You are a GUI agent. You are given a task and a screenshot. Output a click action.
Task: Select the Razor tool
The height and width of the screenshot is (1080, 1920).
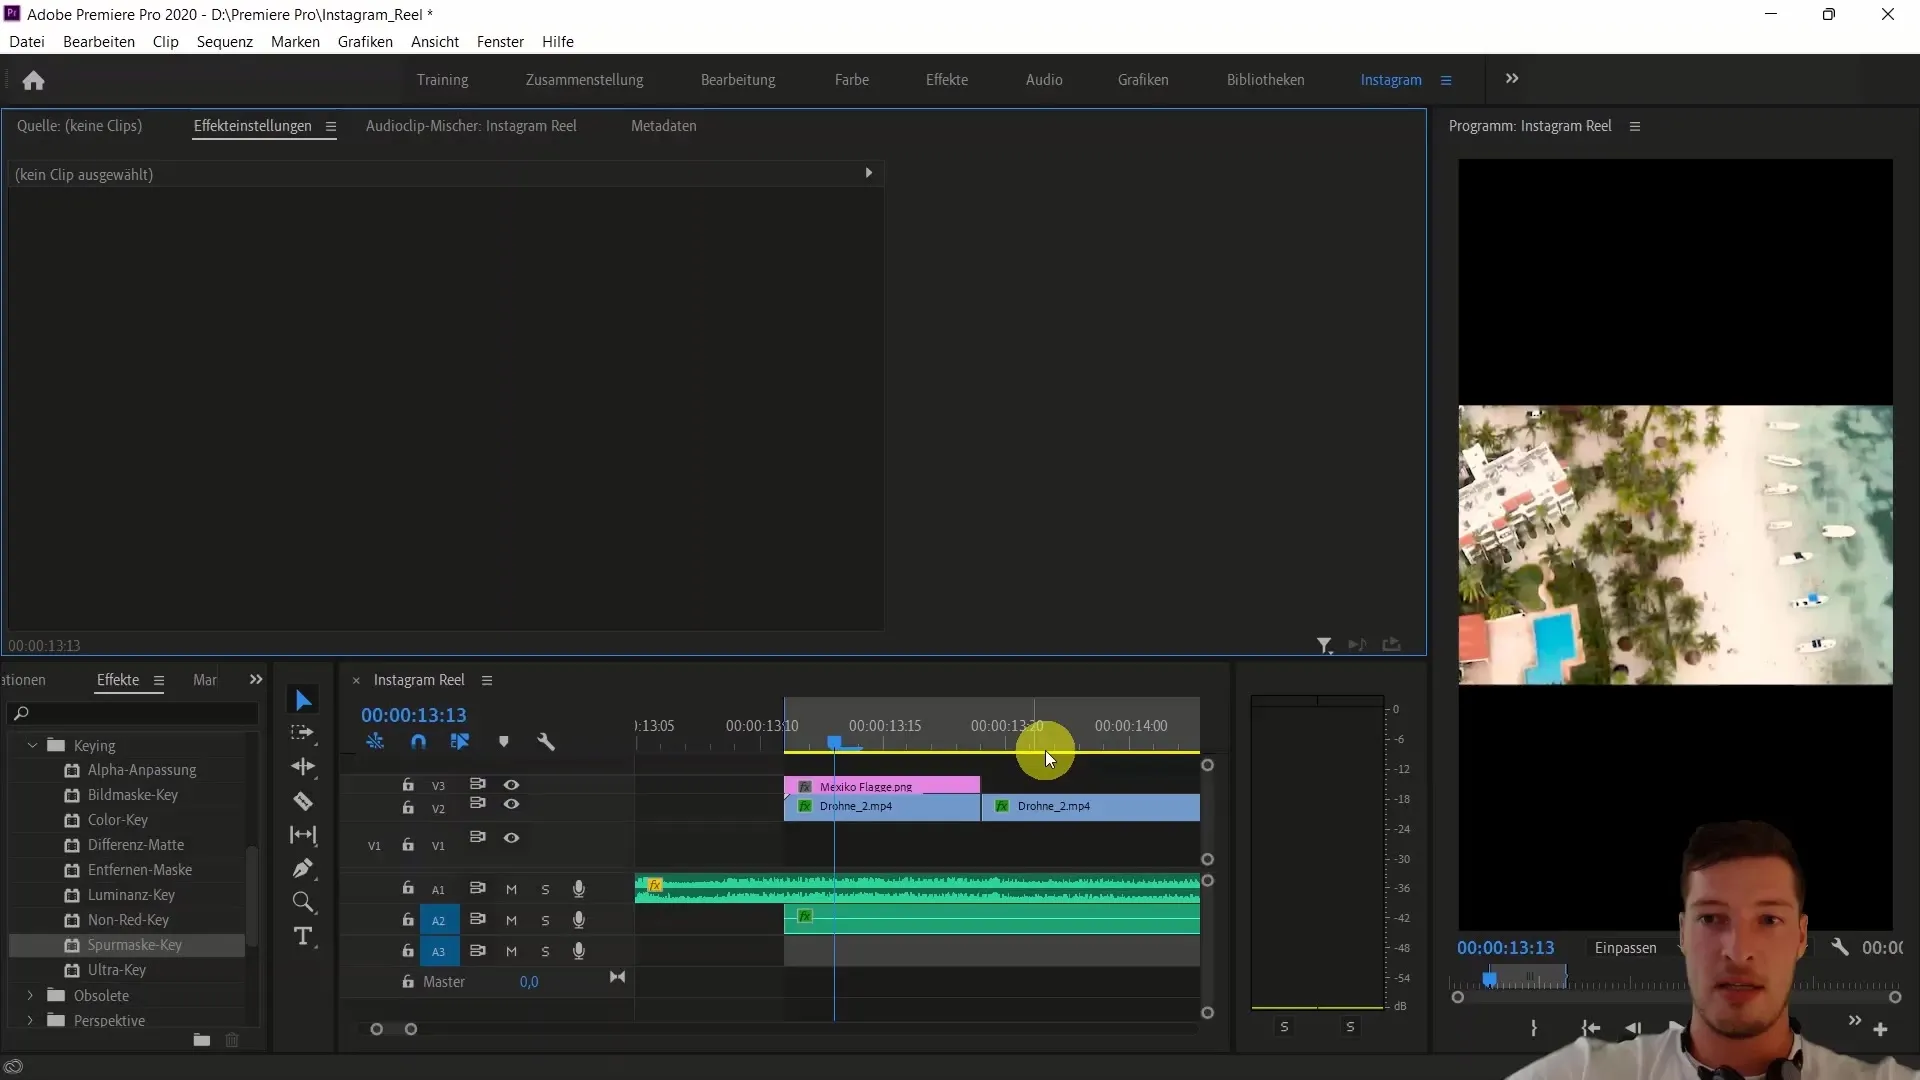302,801
